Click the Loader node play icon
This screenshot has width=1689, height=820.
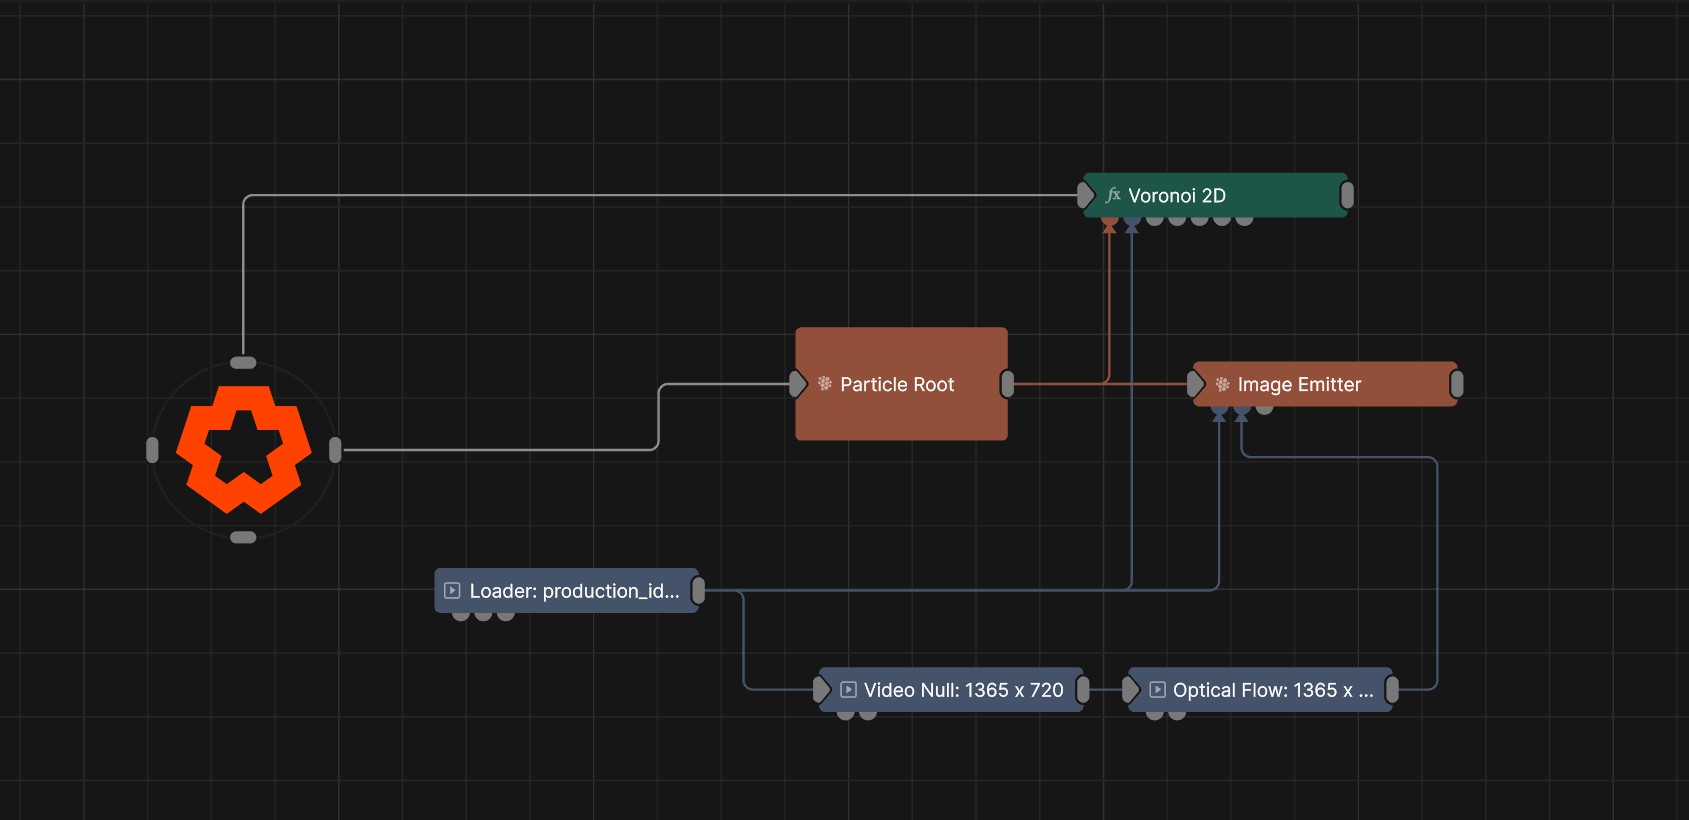(x=452, y=591)
